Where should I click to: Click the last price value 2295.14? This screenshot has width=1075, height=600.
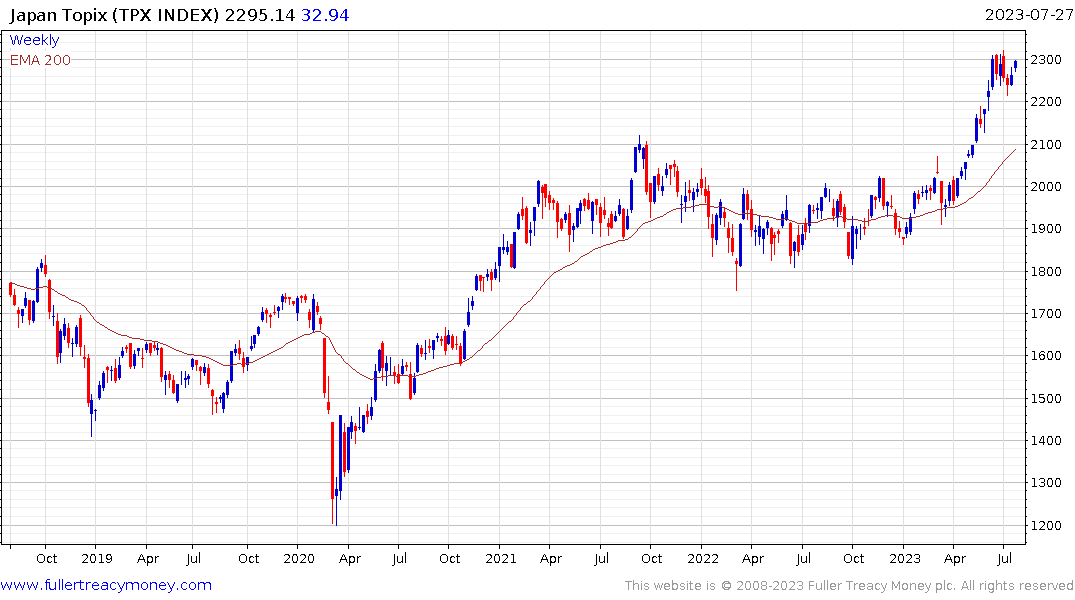pyautogui.click(x=260, y=15)
